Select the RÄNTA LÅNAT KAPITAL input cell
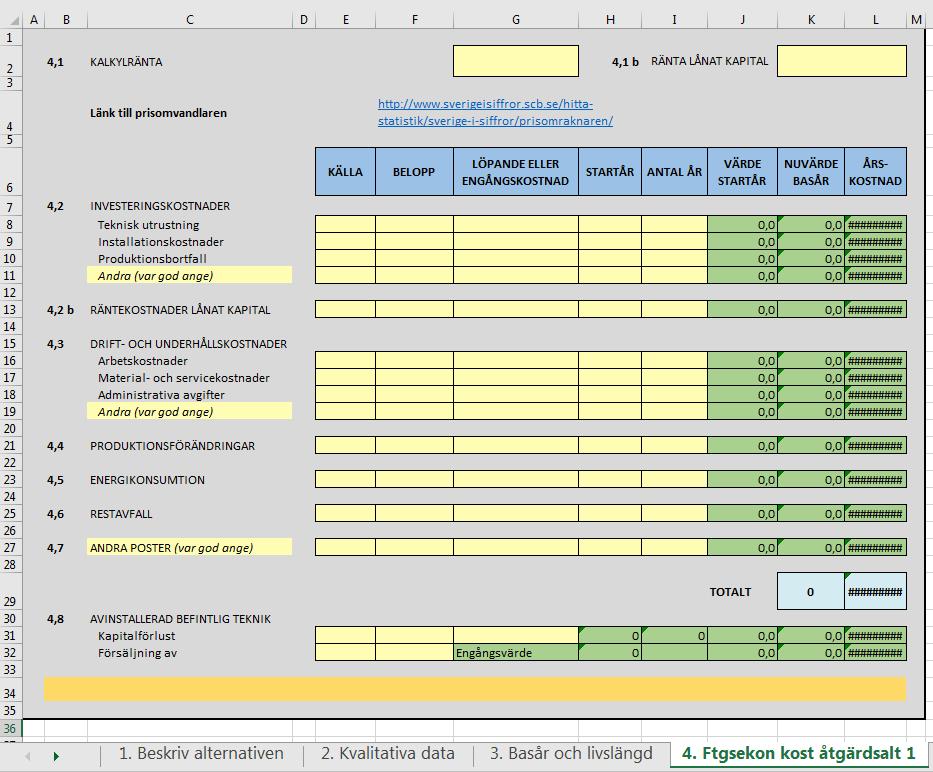 coord(841,61)
